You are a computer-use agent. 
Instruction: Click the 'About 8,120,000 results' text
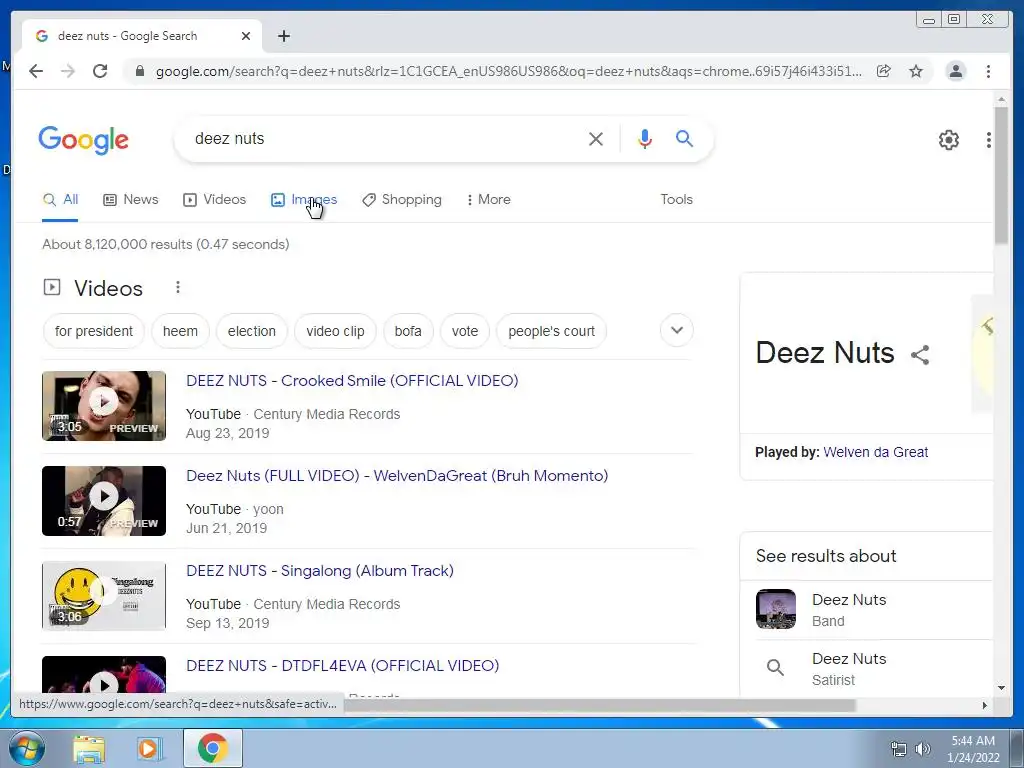point(166,244)
